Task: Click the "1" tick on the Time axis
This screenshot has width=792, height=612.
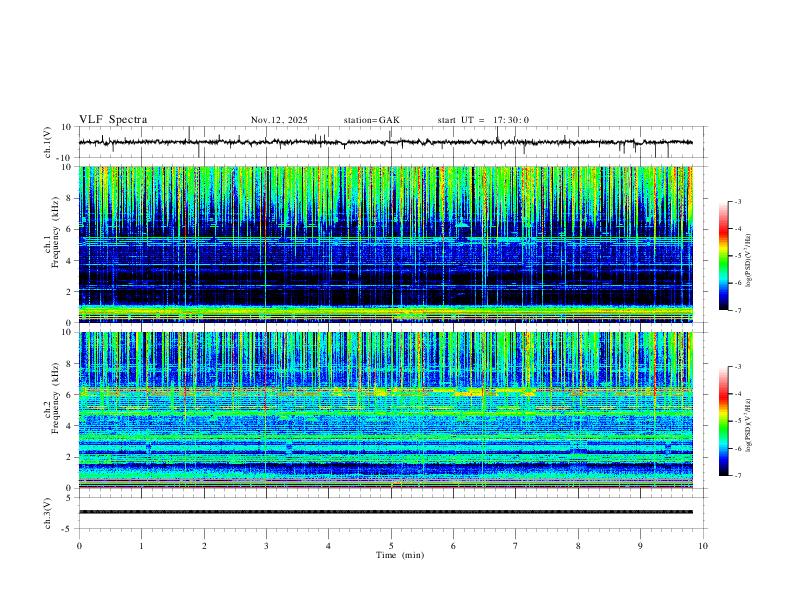Action: (x=141, y=546)
